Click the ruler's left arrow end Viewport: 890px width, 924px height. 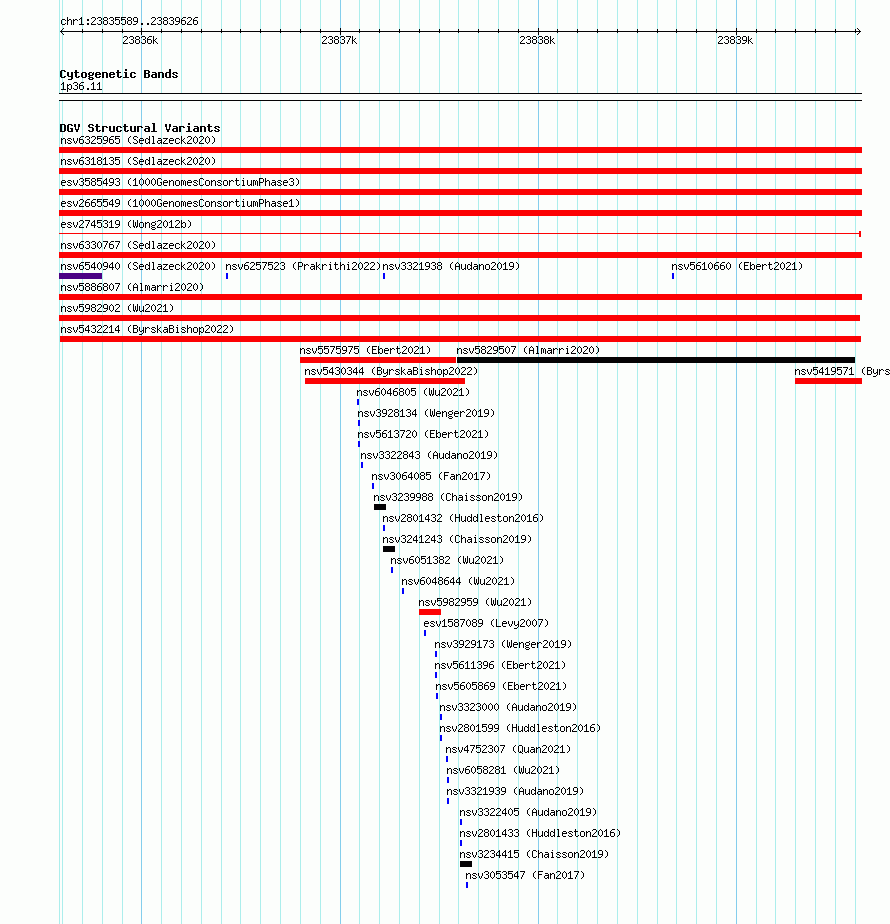[x=62, y=31]
